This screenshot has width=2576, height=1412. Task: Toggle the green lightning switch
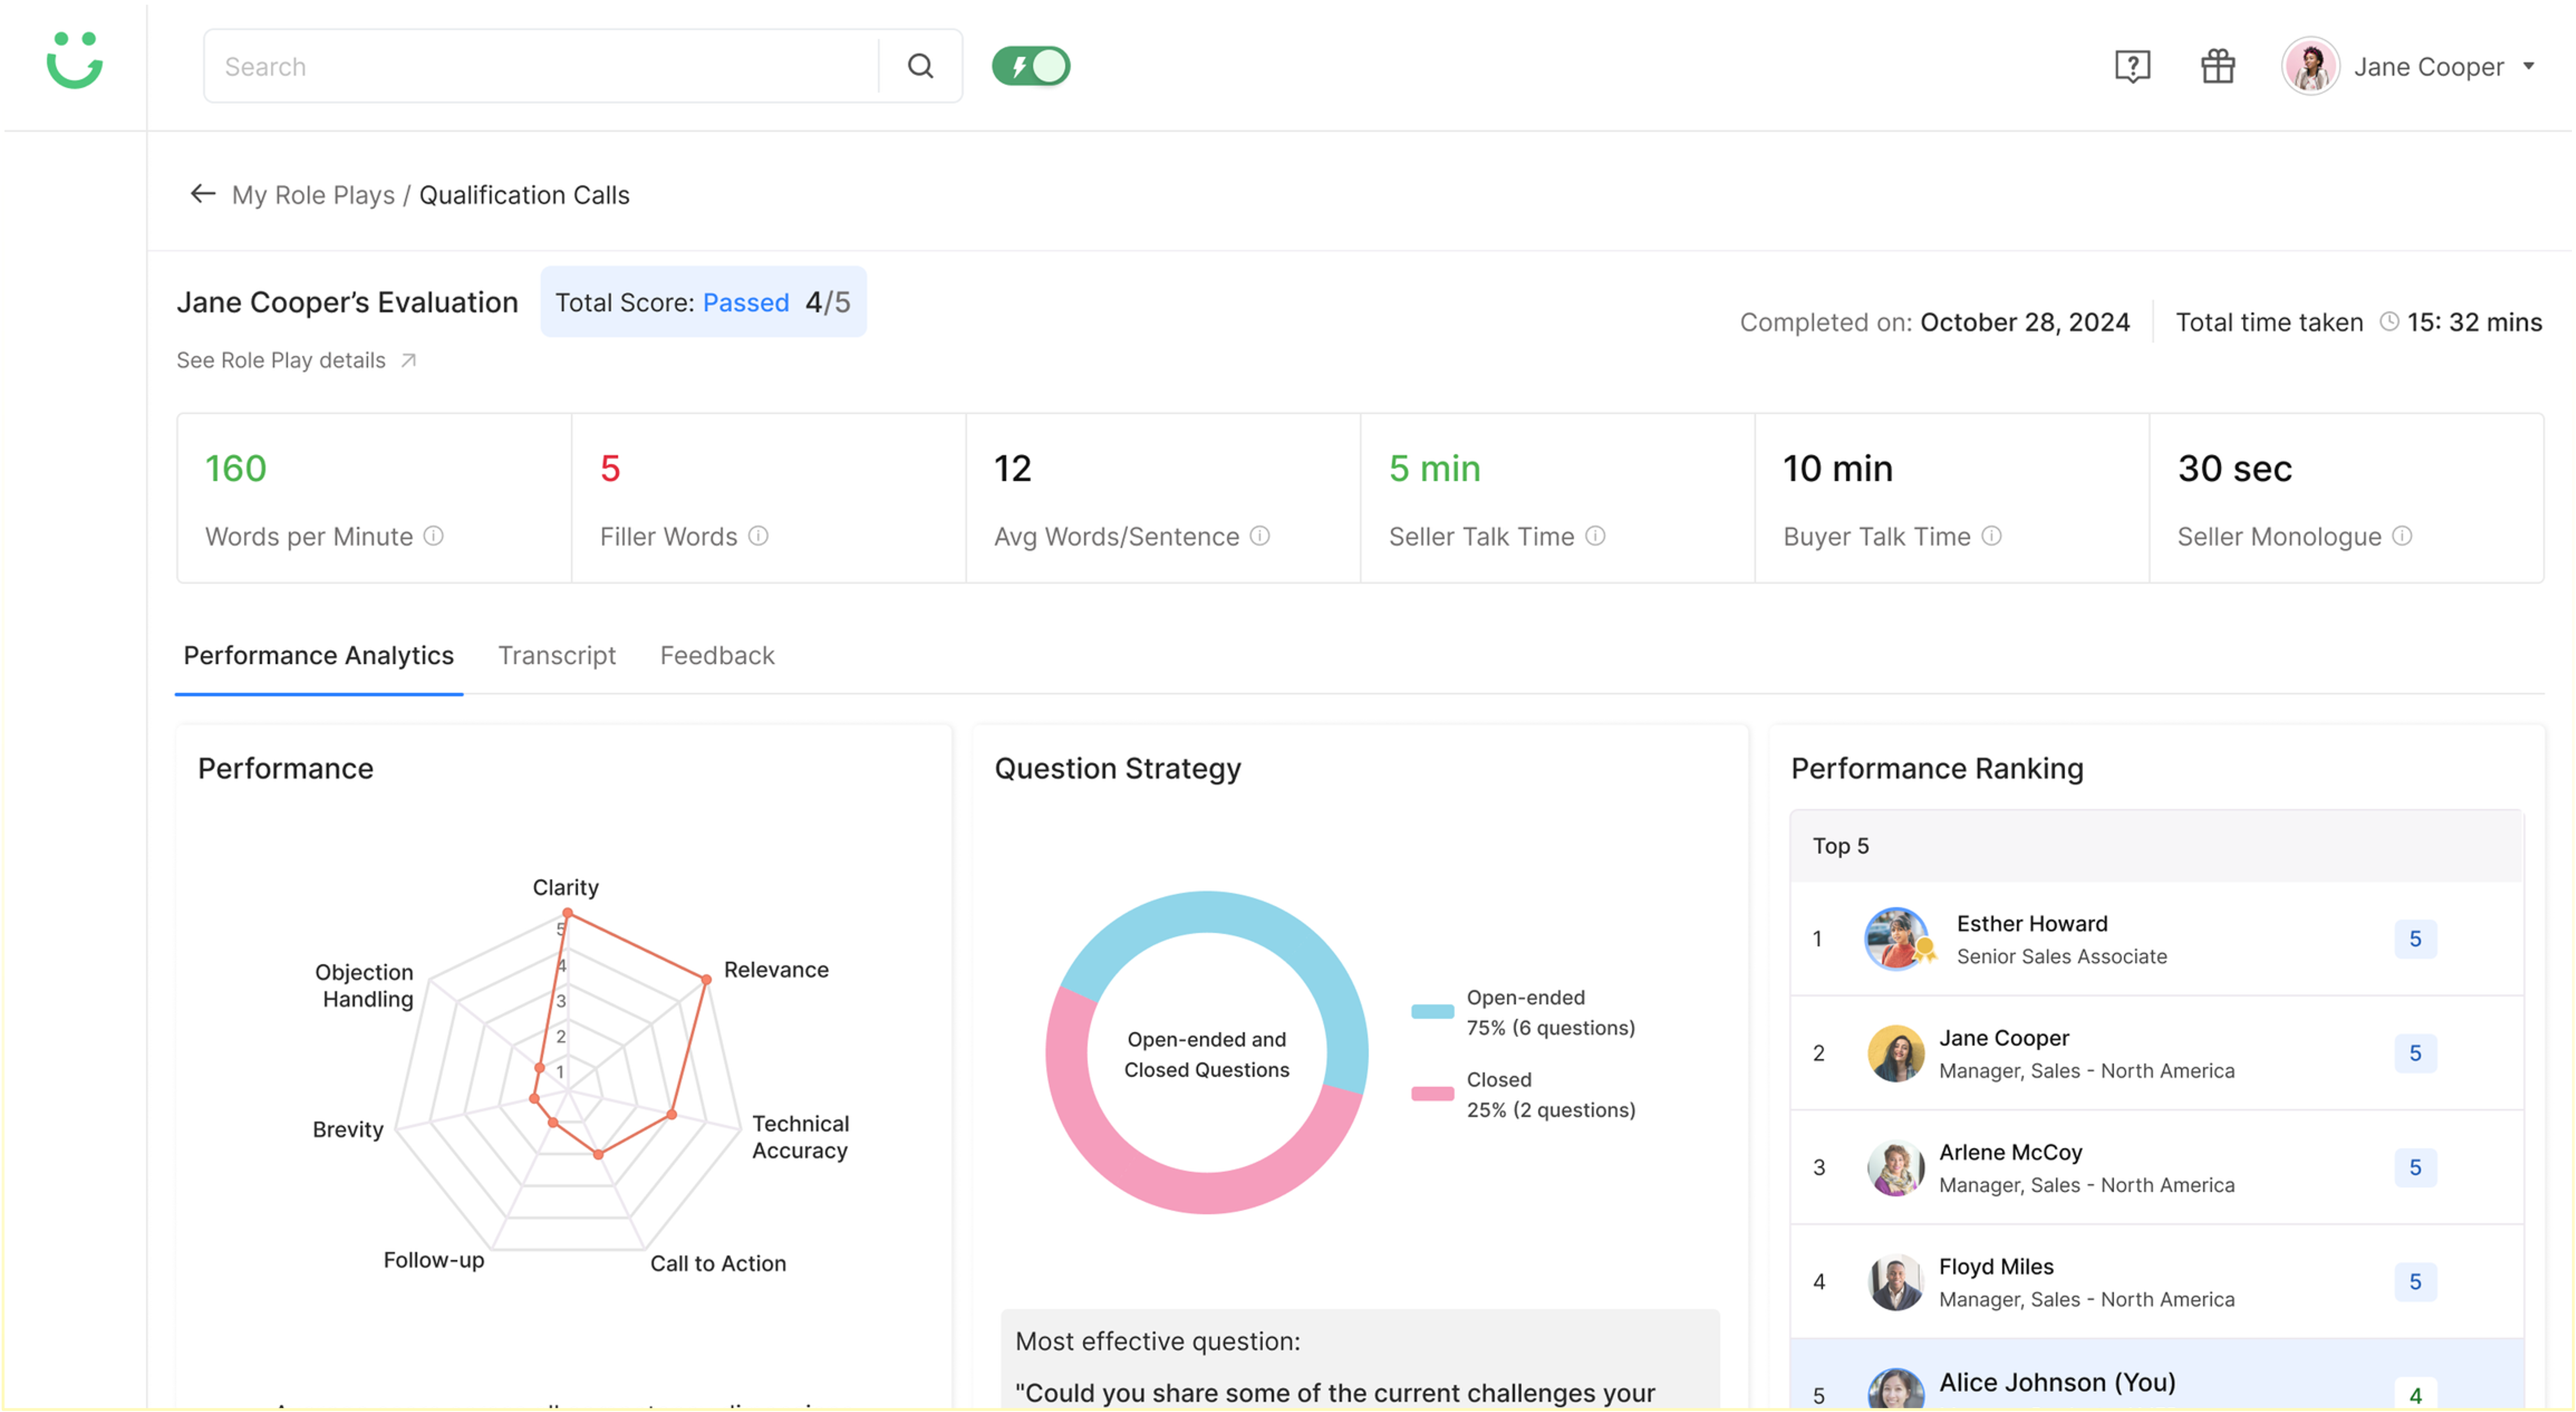[x=1031, y=66]
